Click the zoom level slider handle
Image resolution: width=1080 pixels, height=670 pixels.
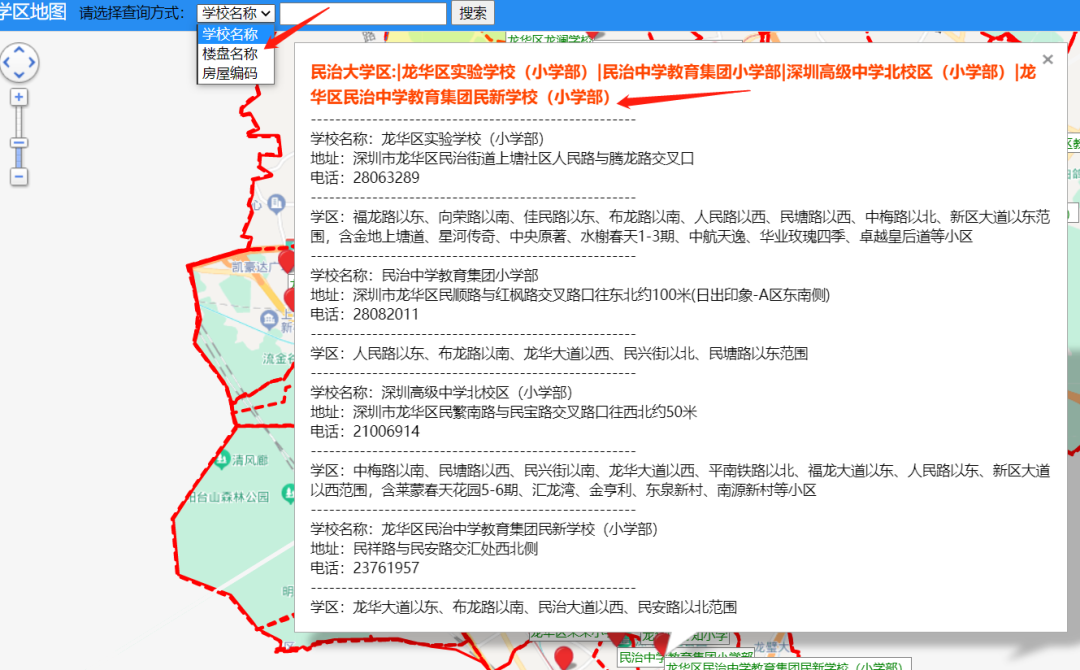click(19, 143)
